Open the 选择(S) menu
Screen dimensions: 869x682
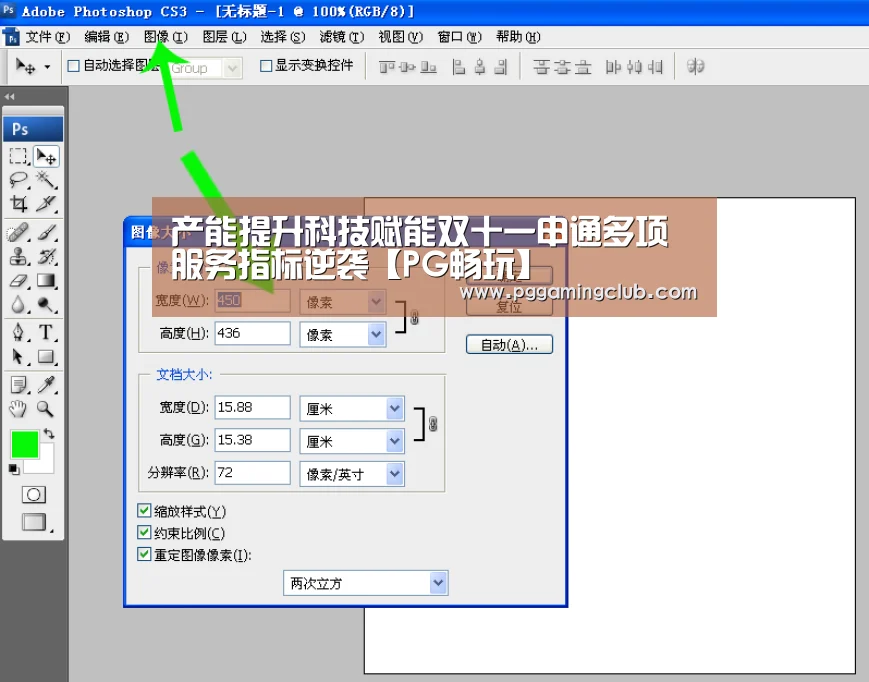(283, 37)
